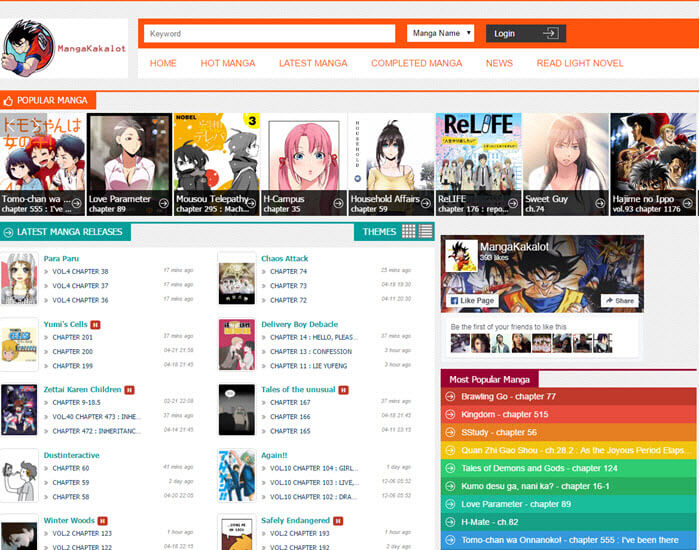
Task: Open Tales of Demons and Gods chapter 124
Action: tap(568, 468)
